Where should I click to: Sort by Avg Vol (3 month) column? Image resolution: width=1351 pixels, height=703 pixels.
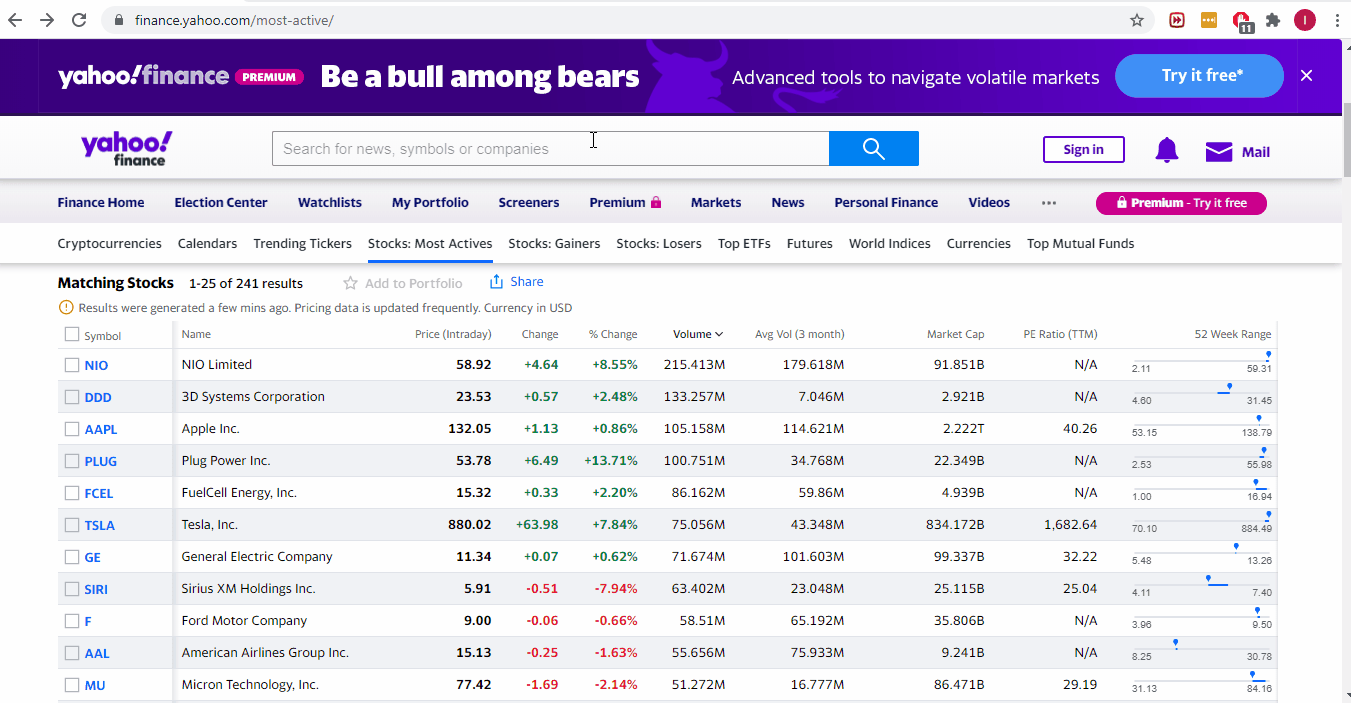[x=799, y=334]
